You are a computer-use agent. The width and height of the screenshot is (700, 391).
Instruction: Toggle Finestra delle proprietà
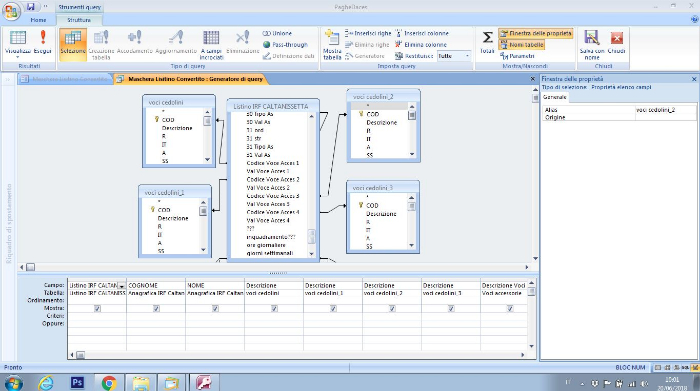pyautogui.click(x=535, y=33)
